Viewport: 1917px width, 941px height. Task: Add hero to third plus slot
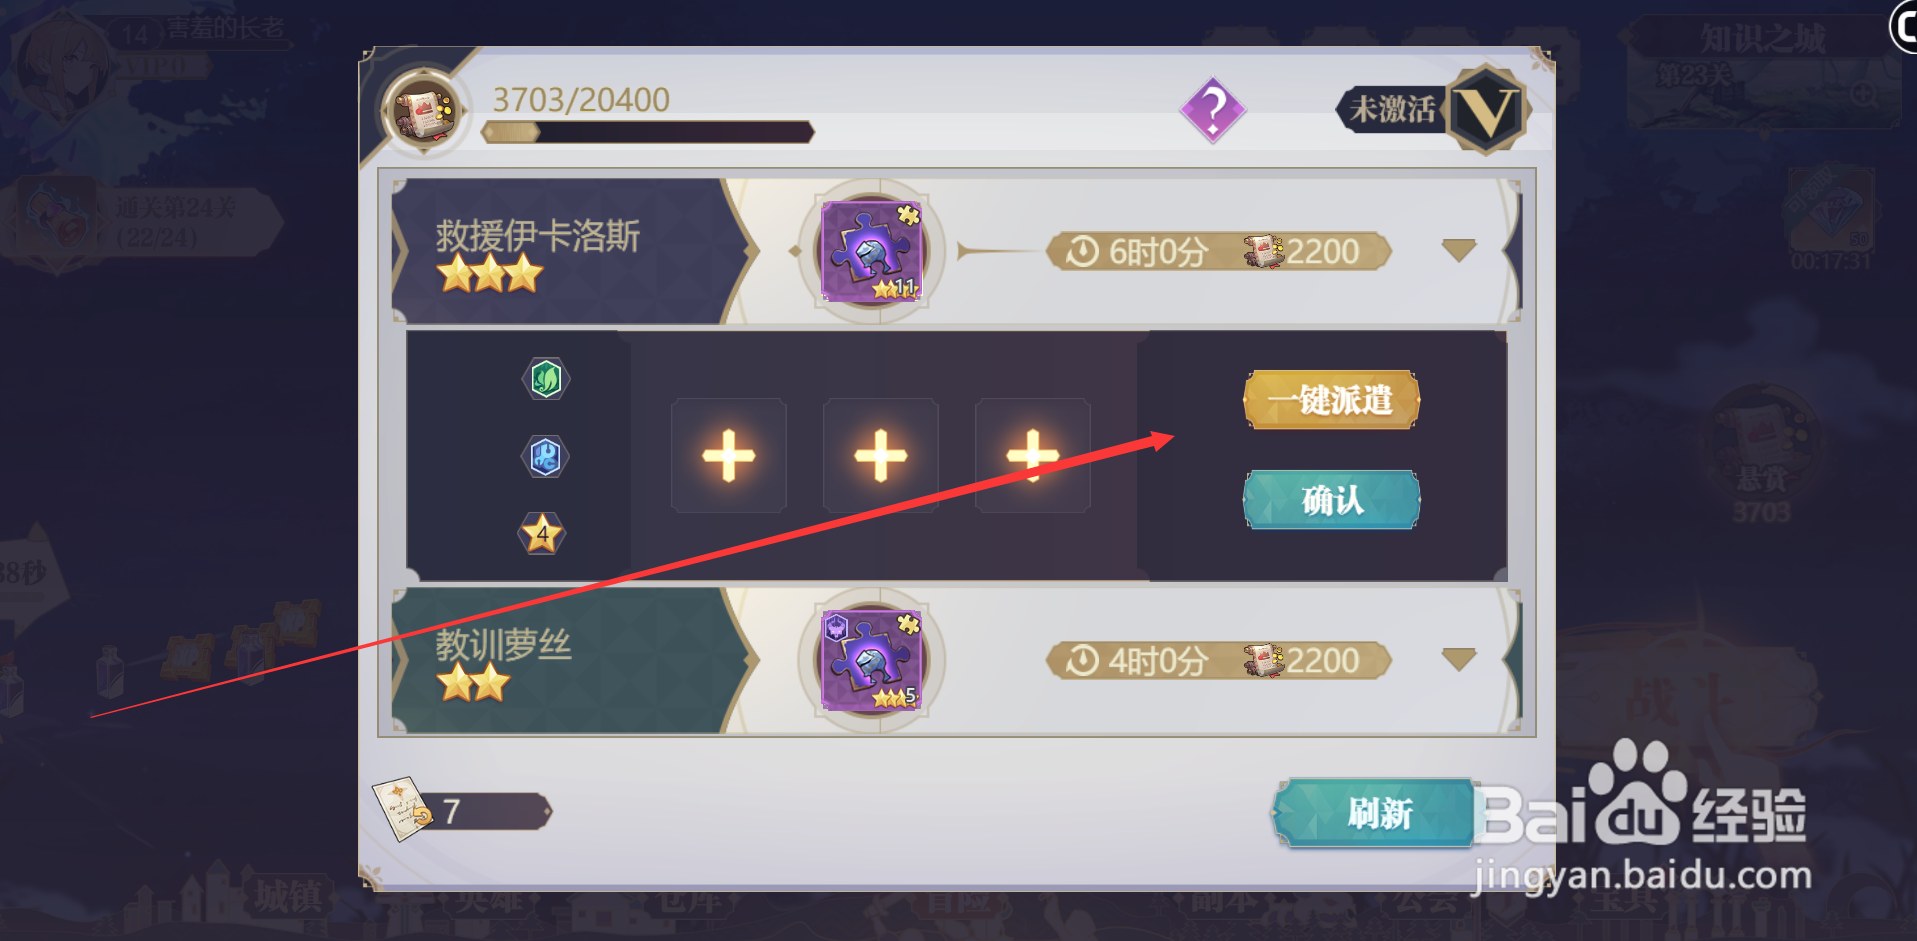pos(1033,456)
